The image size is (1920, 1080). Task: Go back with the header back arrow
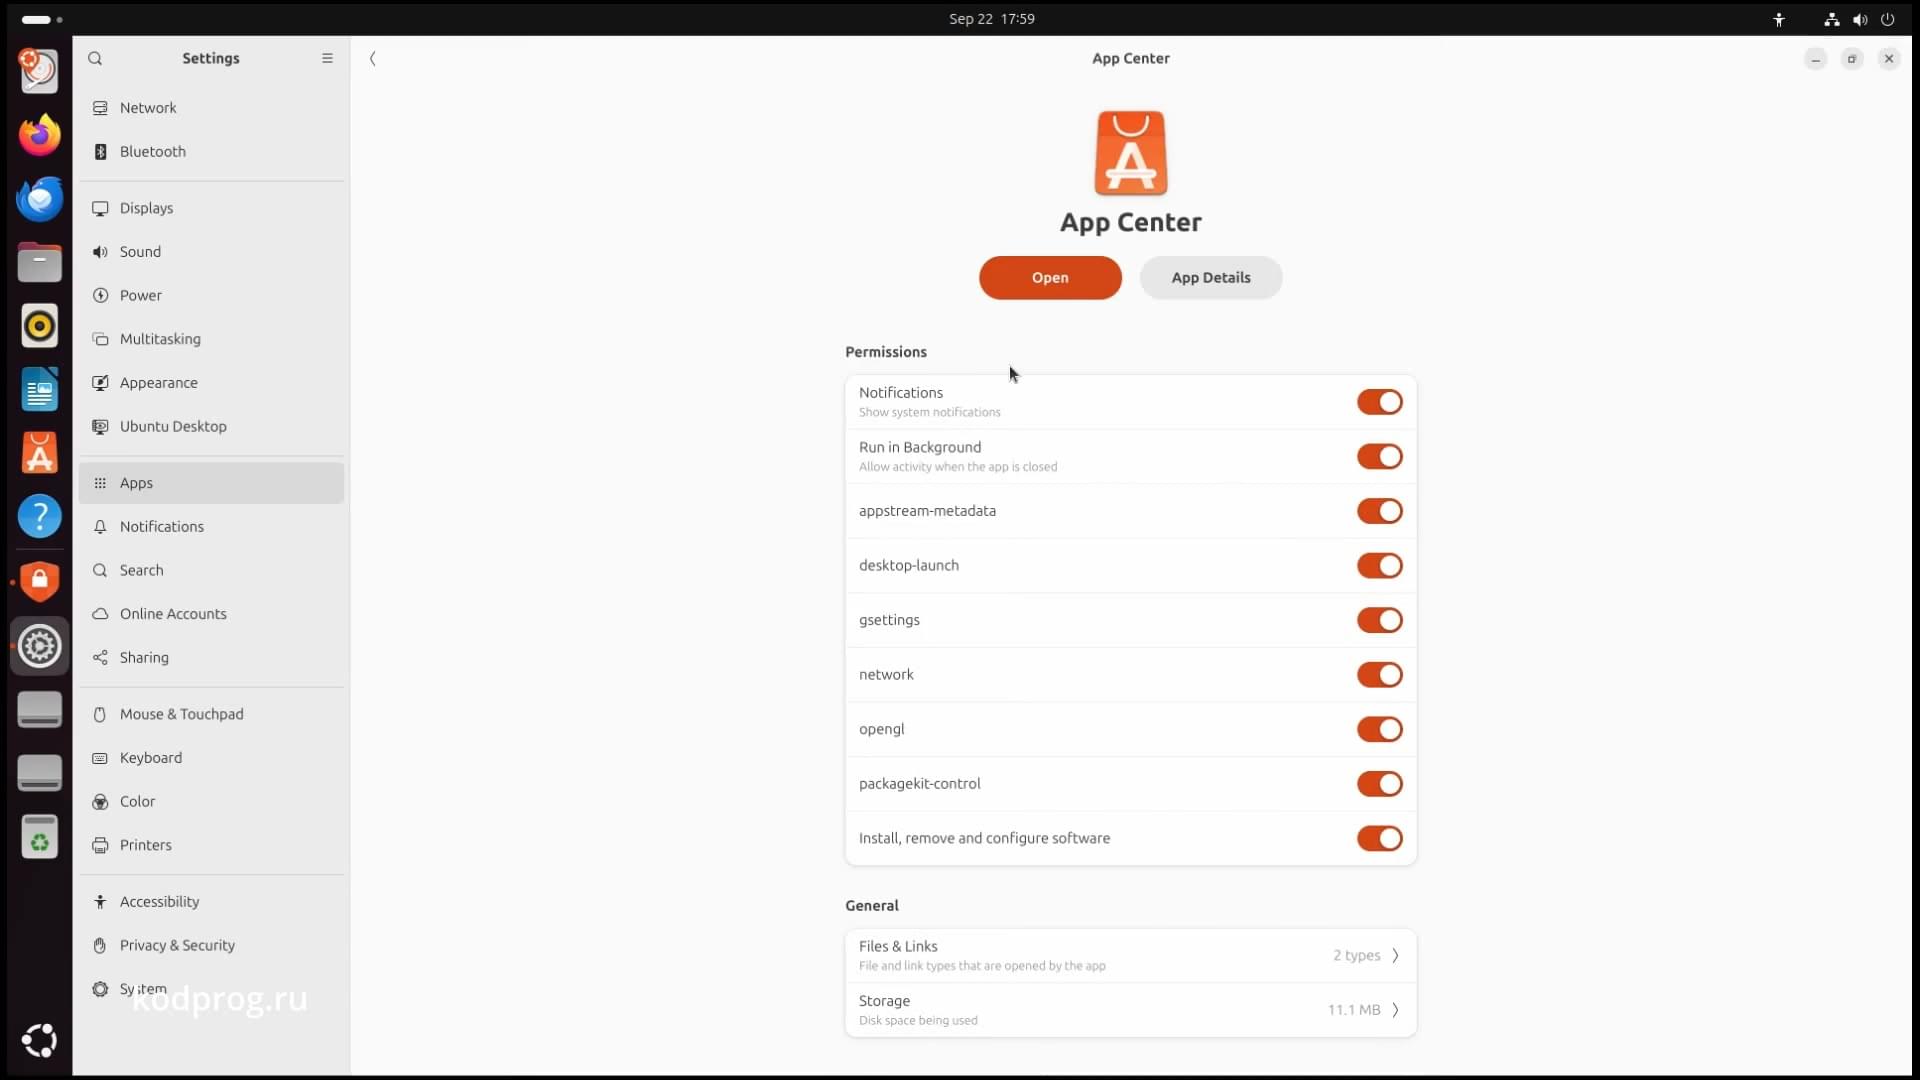(373, 58)
